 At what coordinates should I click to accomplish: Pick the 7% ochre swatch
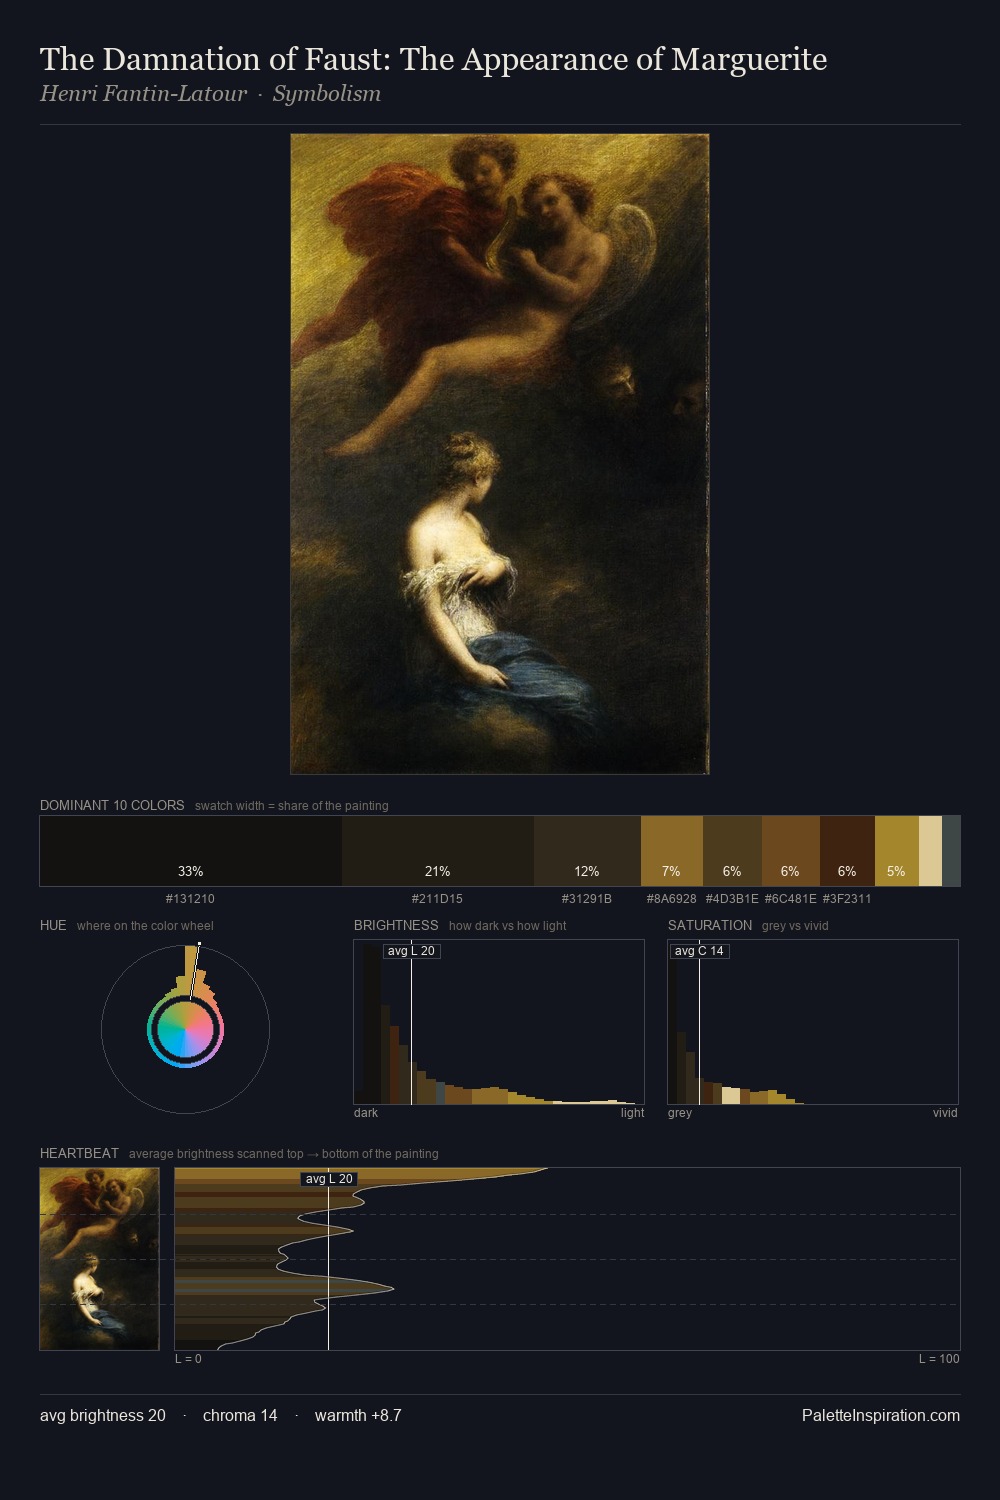click(672, 851)
